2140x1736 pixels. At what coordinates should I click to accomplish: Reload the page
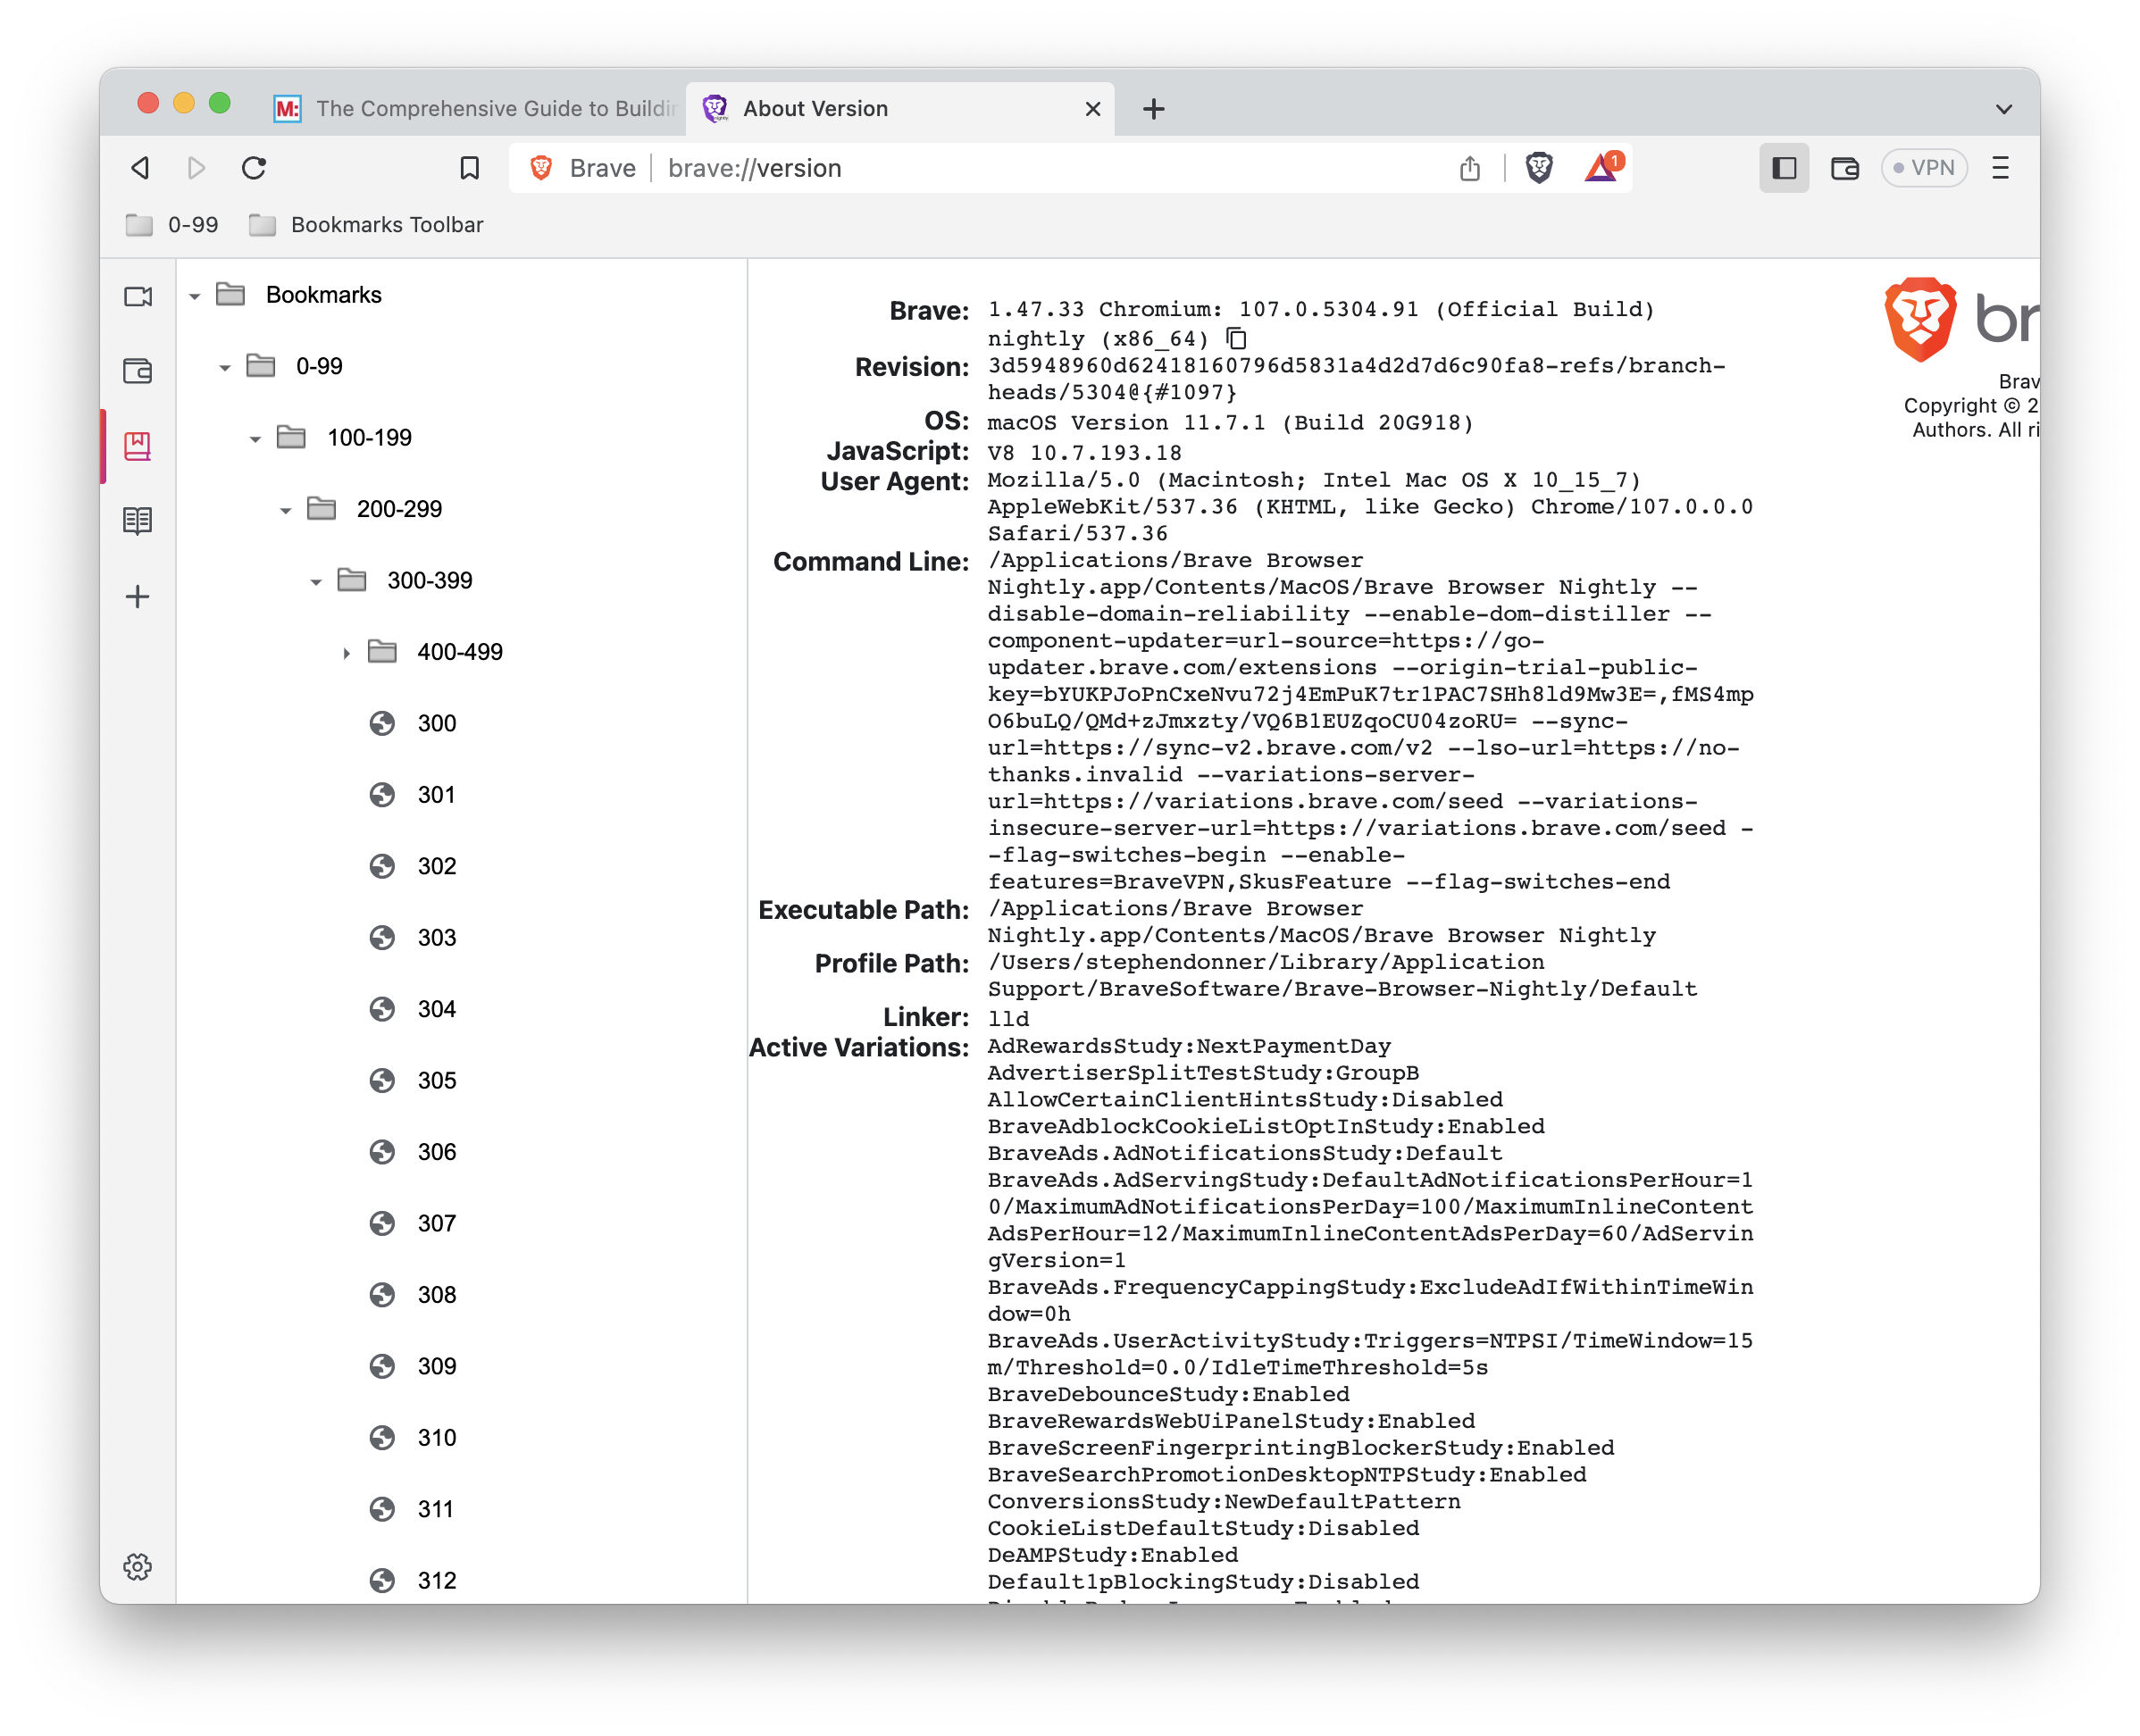pos(254,168)
